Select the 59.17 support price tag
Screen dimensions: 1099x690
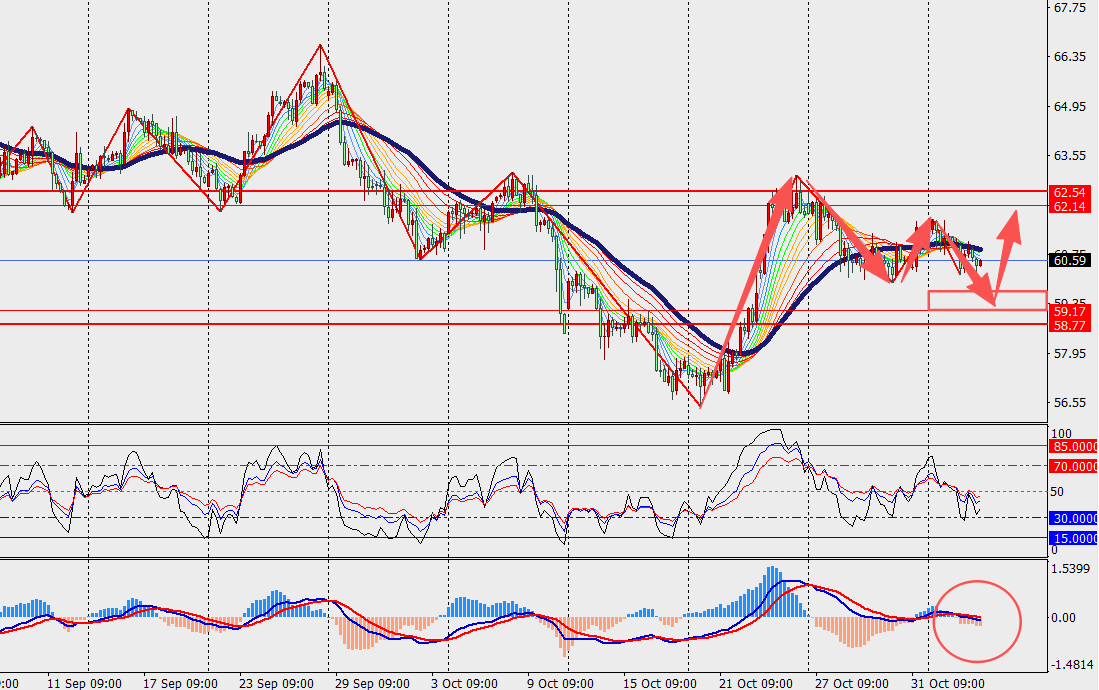pyautogui.click(x=1070, y=311)
